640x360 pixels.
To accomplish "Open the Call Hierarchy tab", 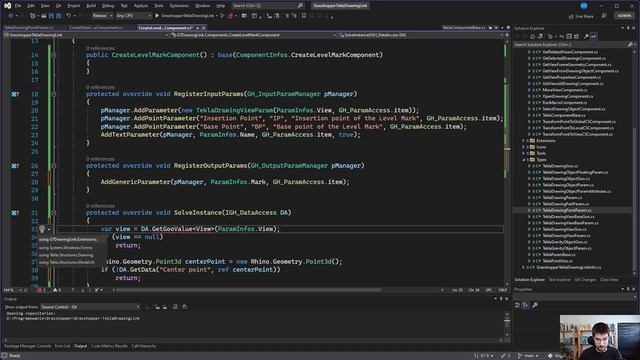I will click(144, 346).
